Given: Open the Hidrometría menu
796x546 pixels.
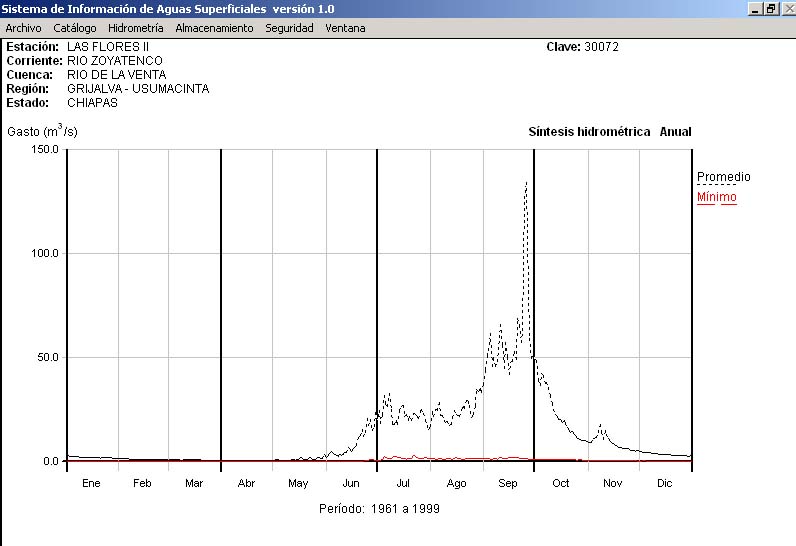Looking at the screenshot, I should [x=135, y=28].
